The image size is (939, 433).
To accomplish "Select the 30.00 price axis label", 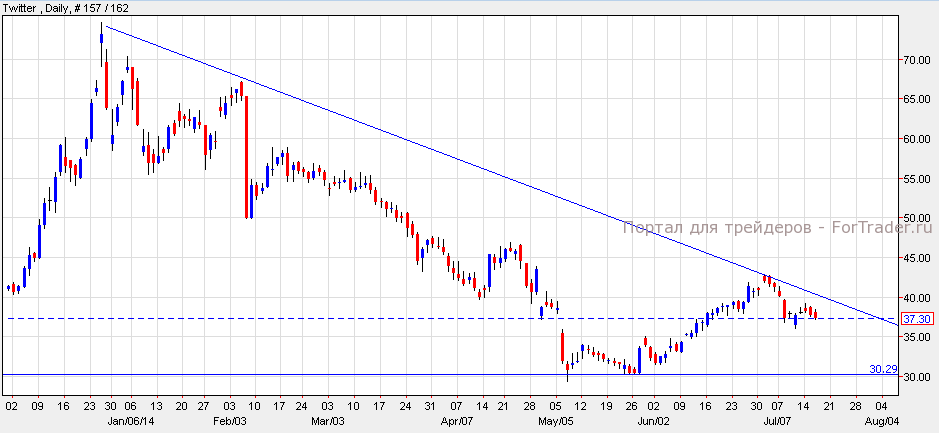I will (x=919, y=377).
